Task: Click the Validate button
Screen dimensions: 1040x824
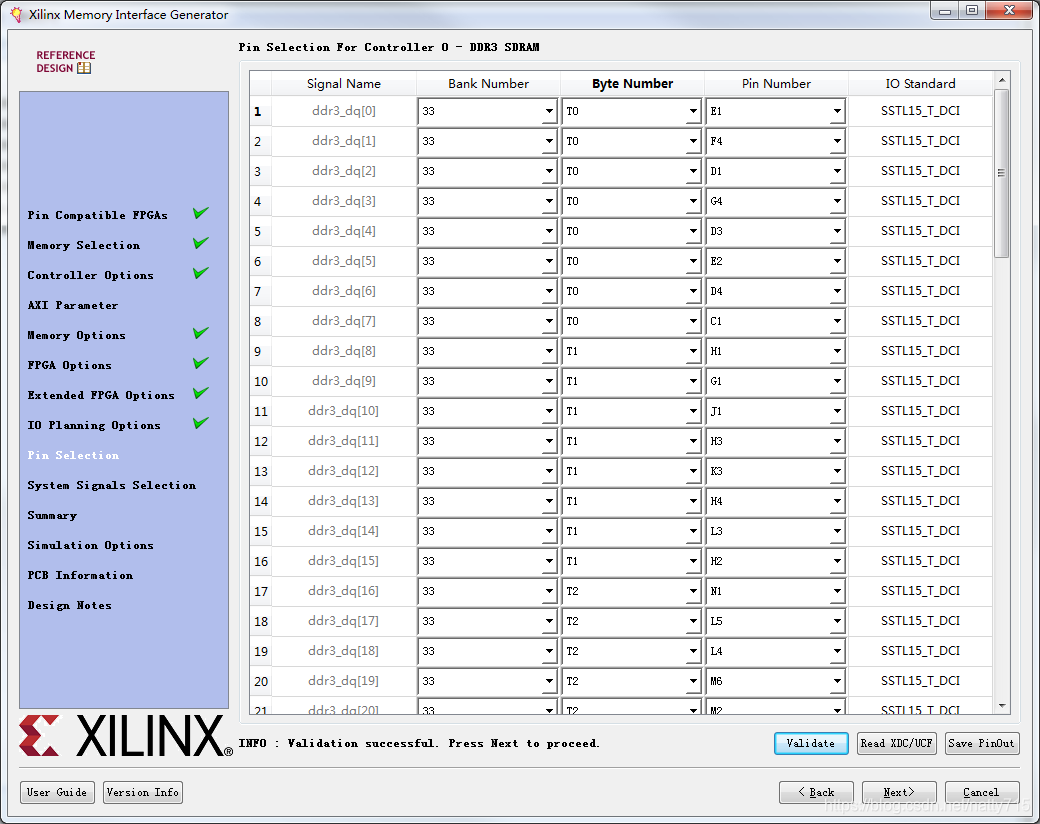Action: [x=811, y=744]
